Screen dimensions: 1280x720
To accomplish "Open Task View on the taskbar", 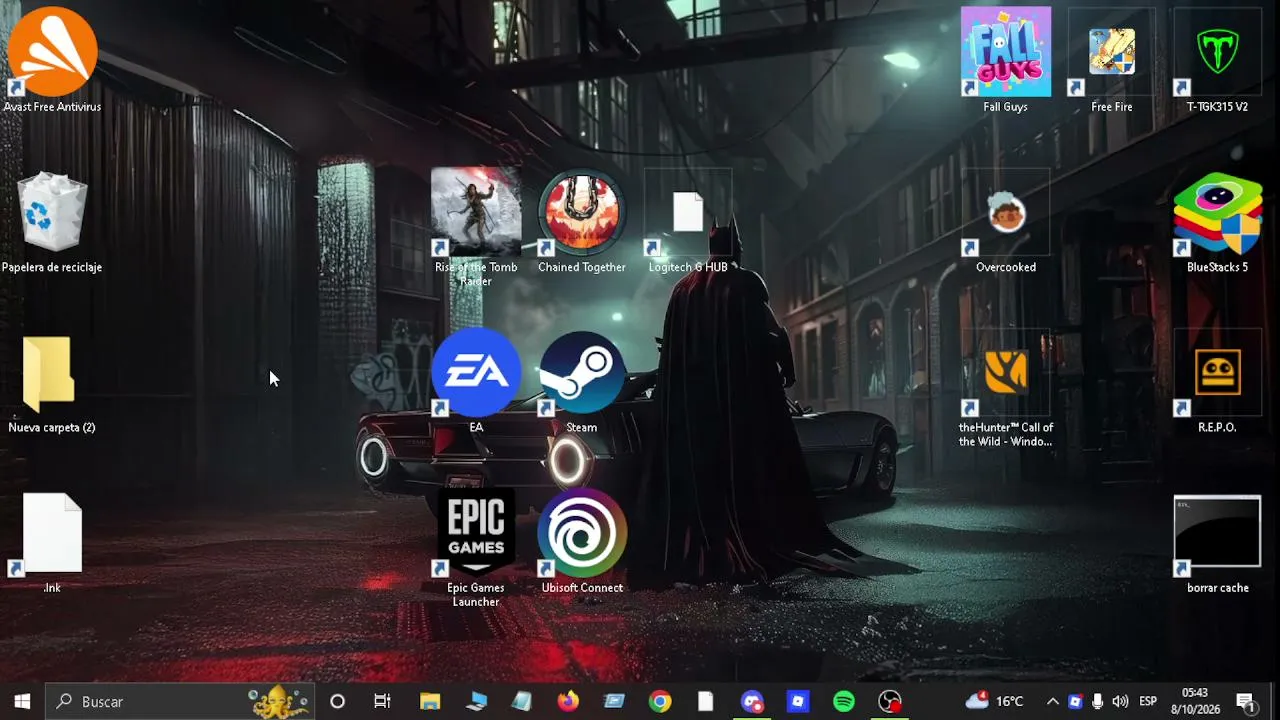I will [382, 702].
